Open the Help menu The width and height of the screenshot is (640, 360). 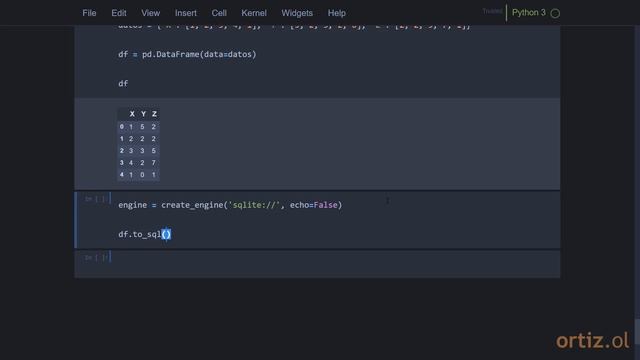336,13
